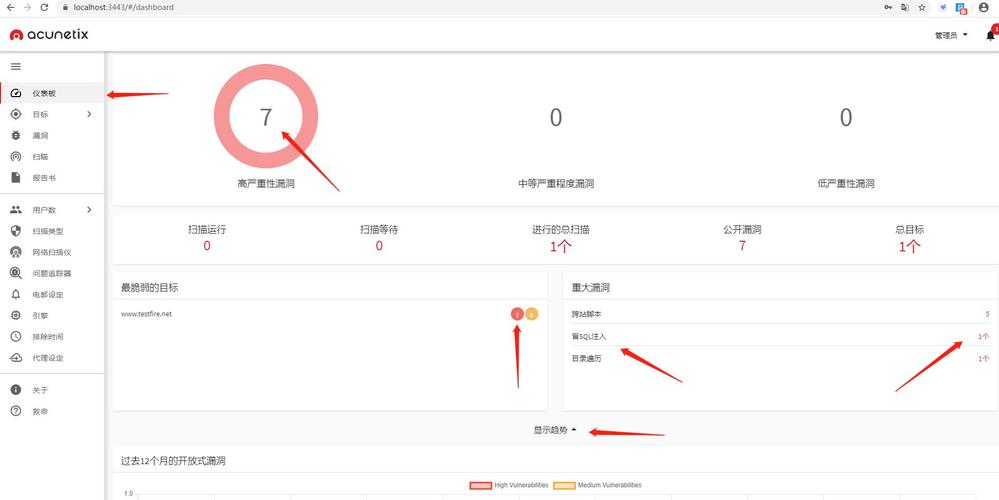This screenshot has height=500, width=999.
Task: Open the 目录遍历 vulnerability row
Action: [780, 358]
